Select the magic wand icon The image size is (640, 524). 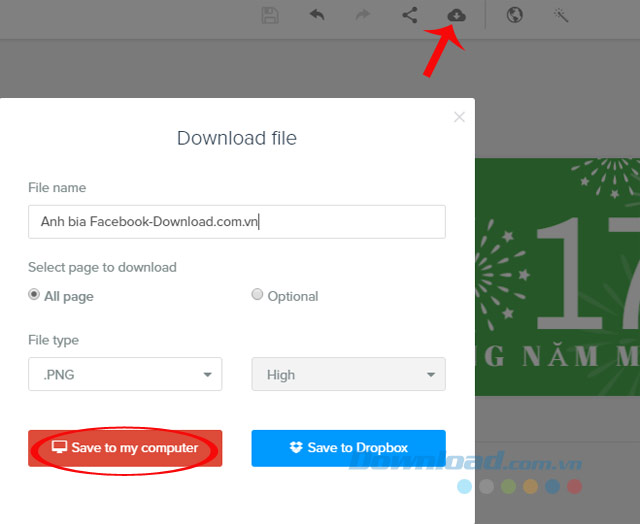coord(562,15)
